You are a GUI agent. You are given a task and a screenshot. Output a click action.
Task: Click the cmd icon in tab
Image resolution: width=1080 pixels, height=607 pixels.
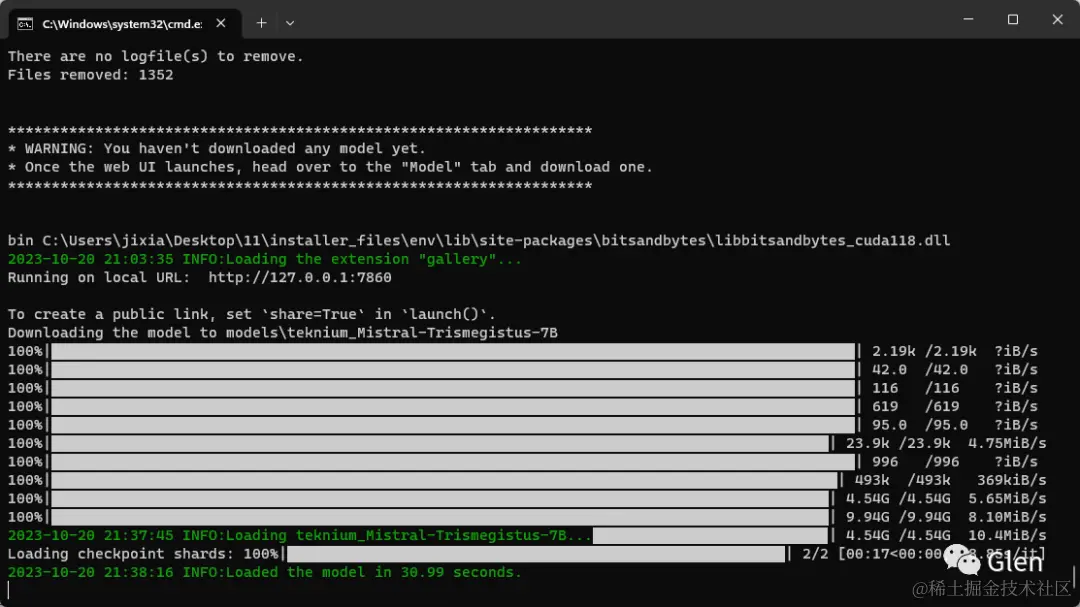click(x=25, y=24)
